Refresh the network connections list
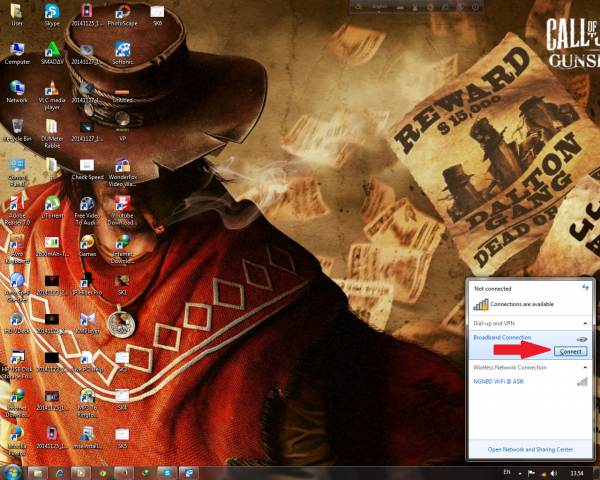 (x=585, y=287)
